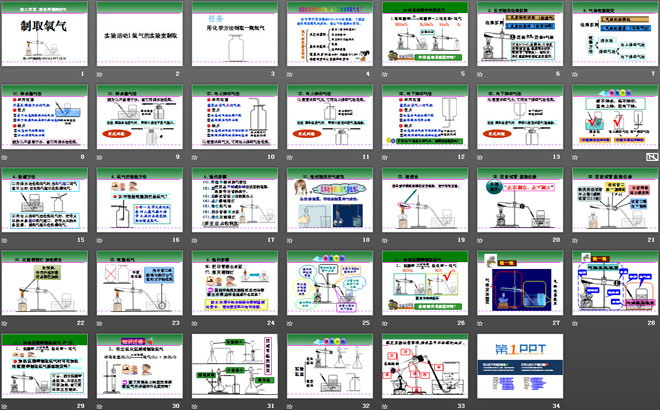Play animation star under slide 26

coord(385,323)
